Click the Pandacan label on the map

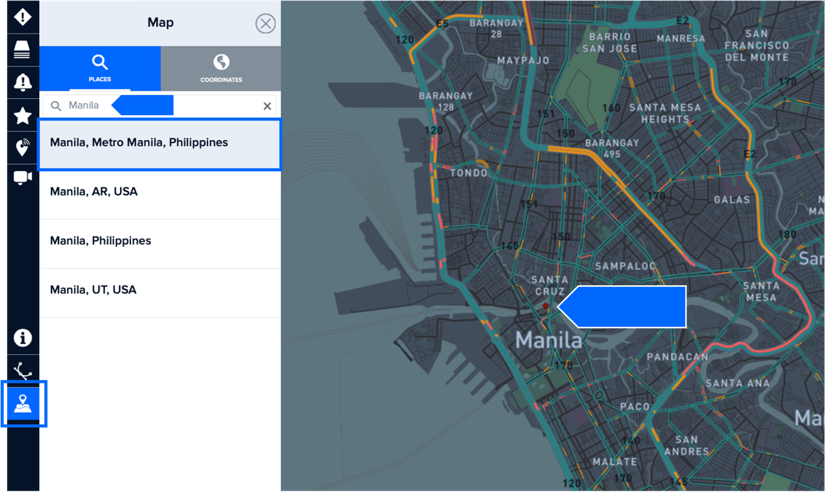[x=677, y=356]
